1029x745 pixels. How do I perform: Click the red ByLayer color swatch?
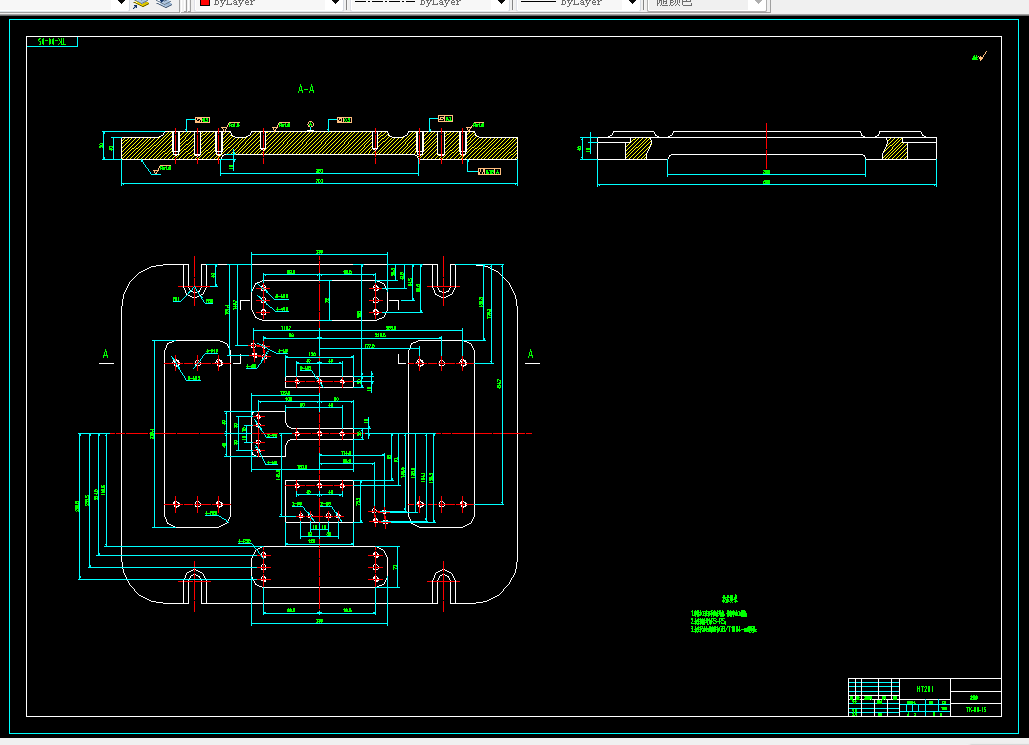(204, 3)
